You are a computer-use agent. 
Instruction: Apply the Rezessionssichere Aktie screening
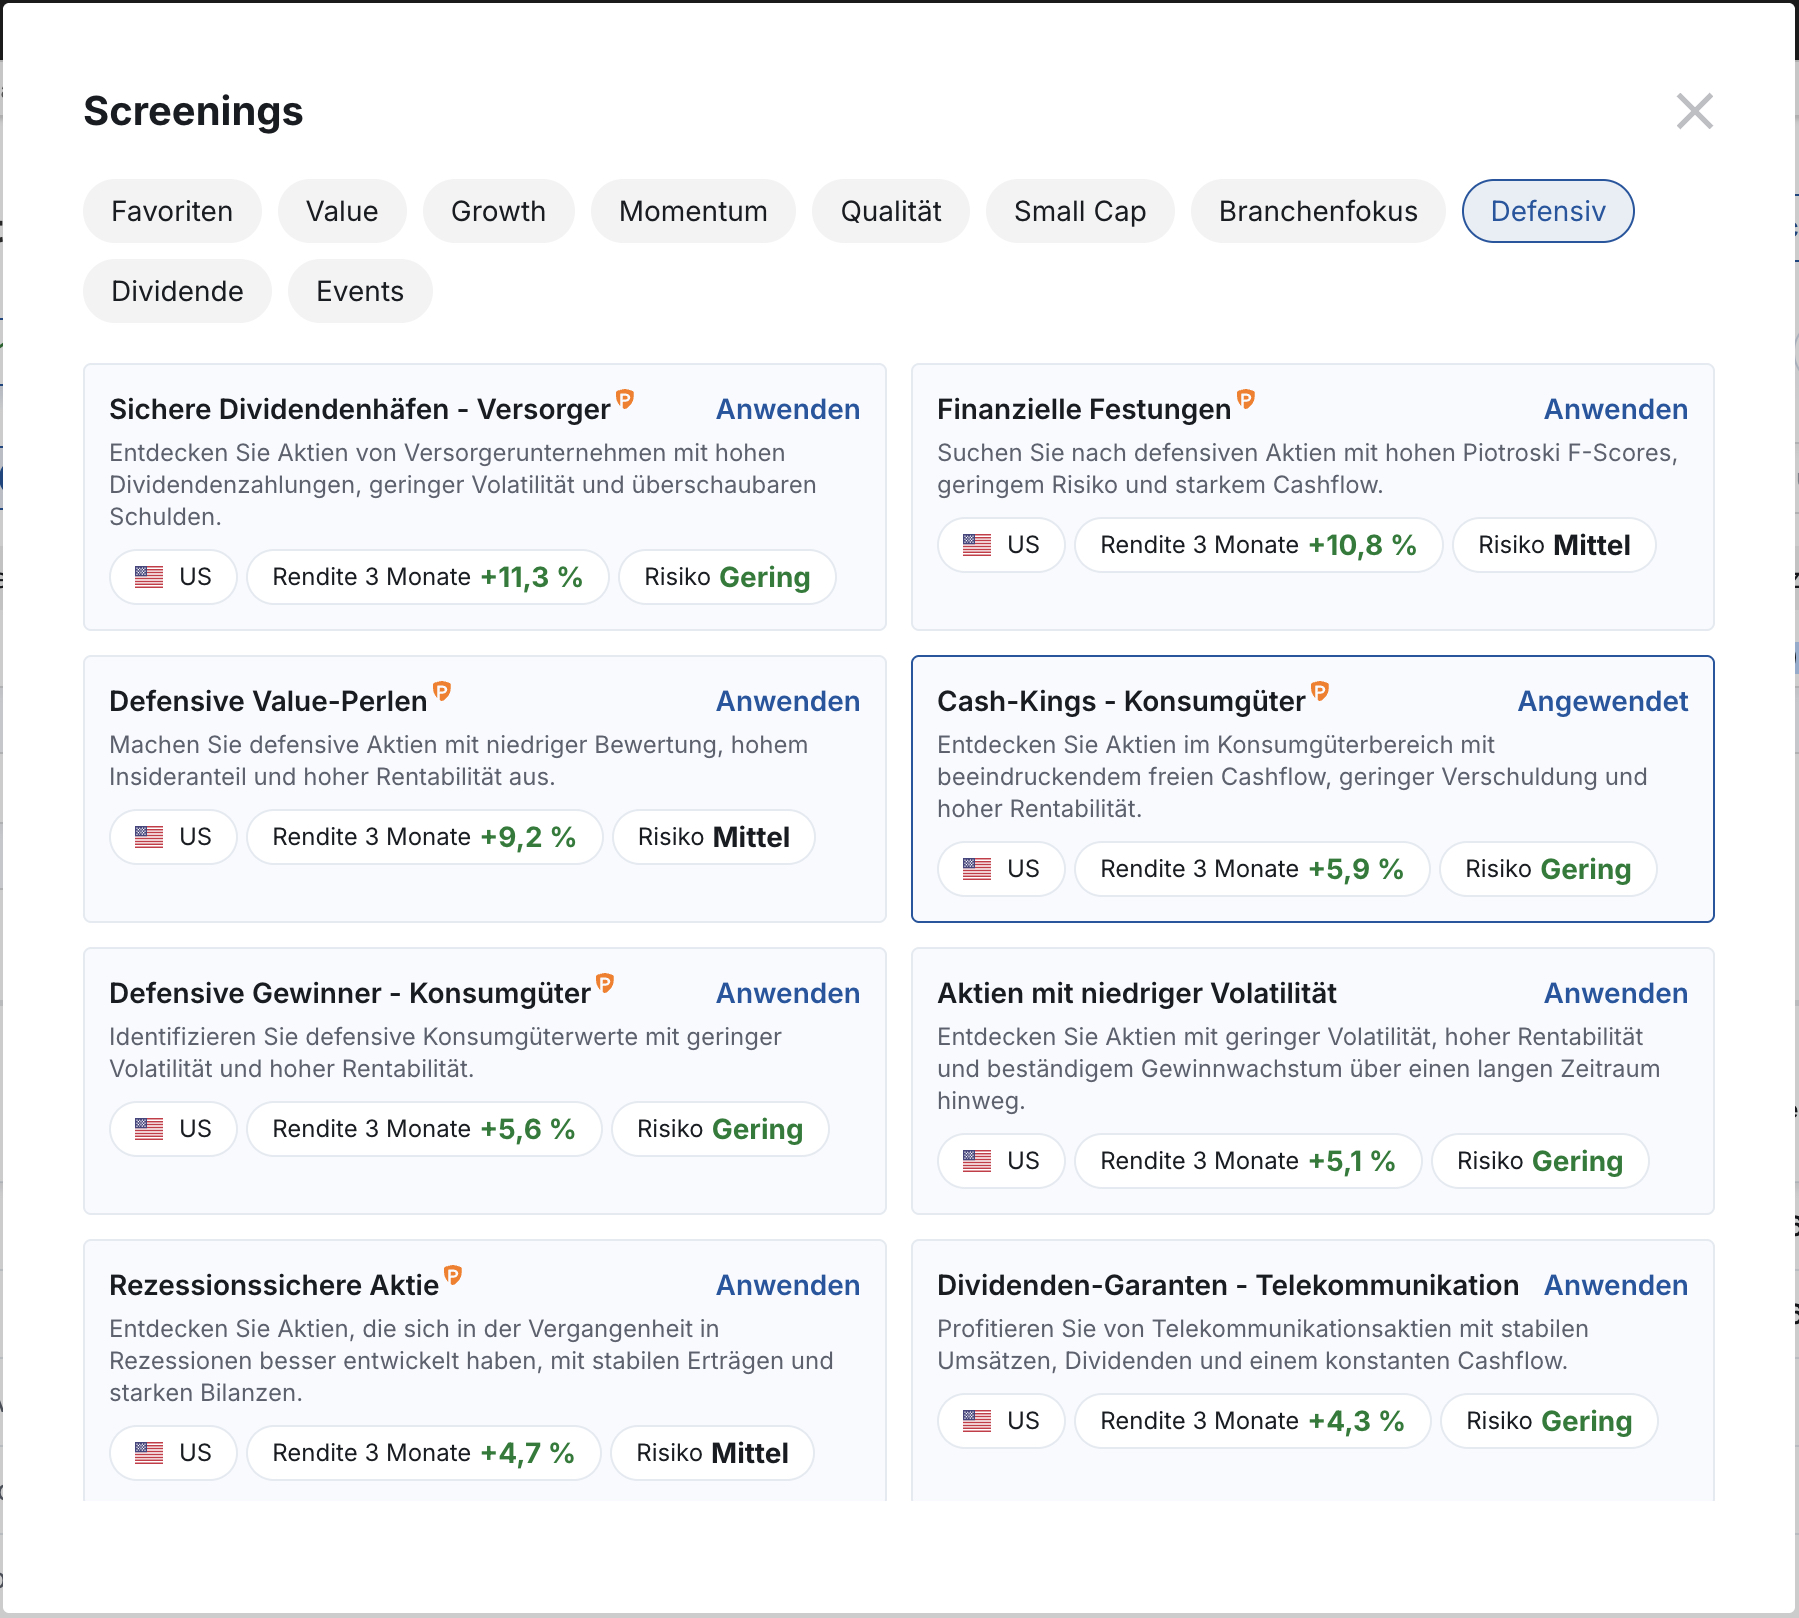(x=788, y=1285)
